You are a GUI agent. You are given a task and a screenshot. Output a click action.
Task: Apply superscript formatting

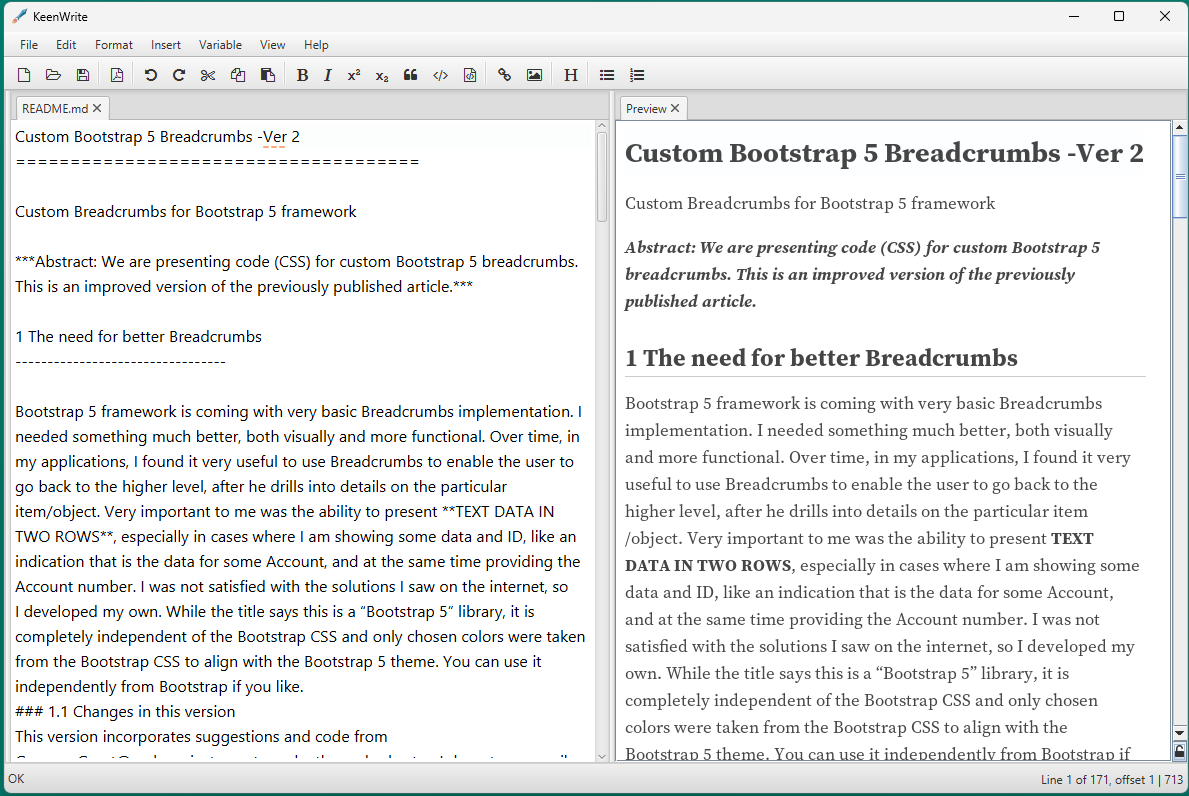[354, 75]
